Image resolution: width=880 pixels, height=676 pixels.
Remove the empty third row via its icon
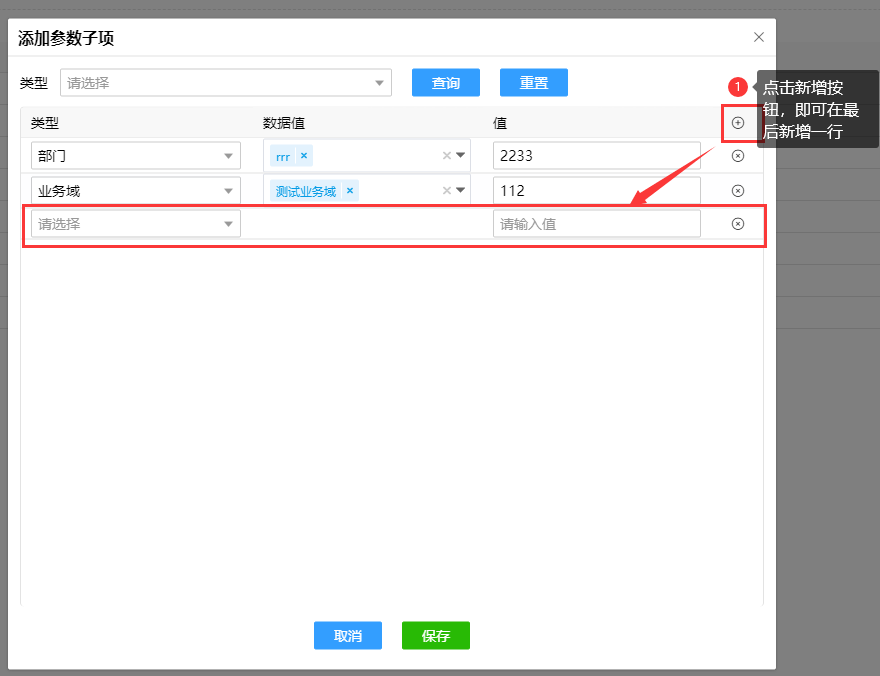tap(738, 224)
